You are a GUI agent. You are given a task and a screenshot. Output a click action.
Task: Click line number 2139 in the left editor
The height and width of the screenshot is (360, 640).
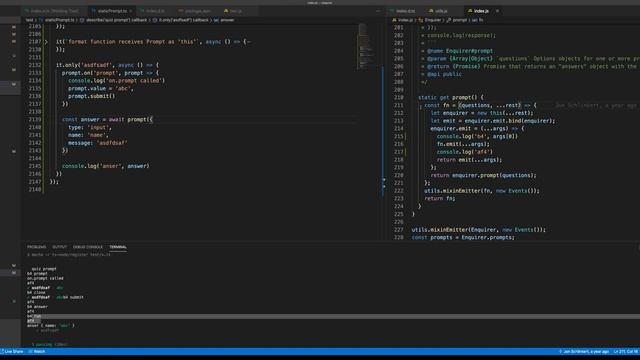pos(35,120)
